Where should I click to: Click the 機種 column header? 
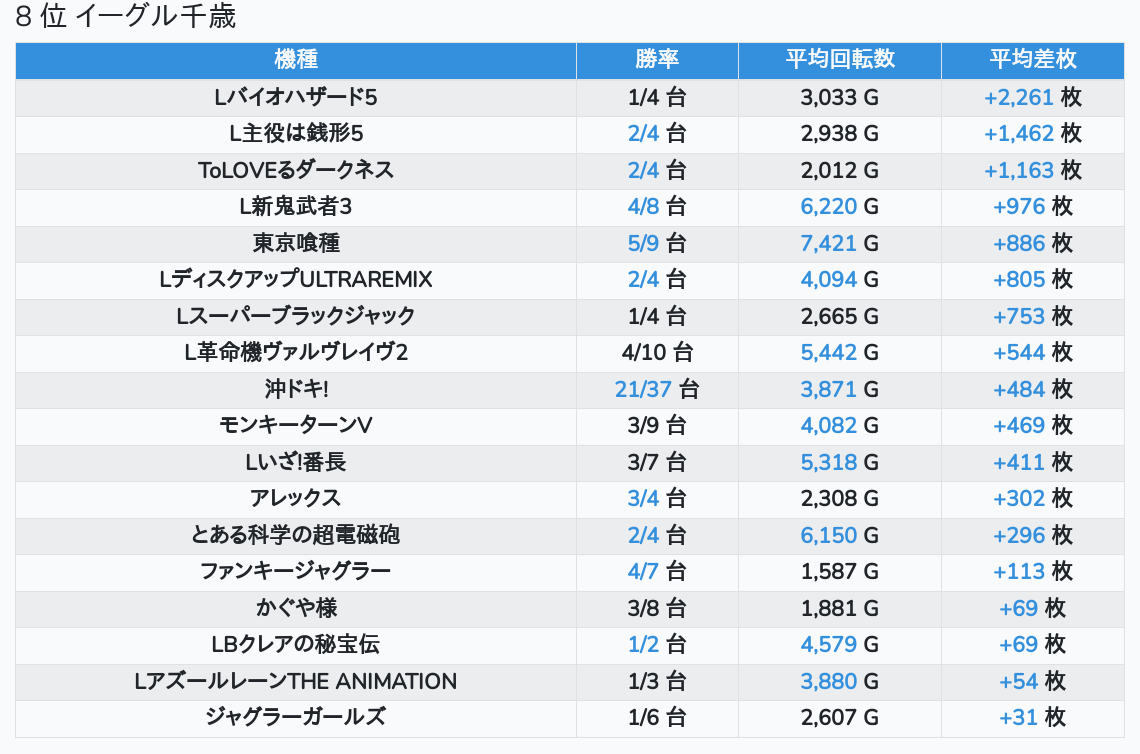(295, 60)
